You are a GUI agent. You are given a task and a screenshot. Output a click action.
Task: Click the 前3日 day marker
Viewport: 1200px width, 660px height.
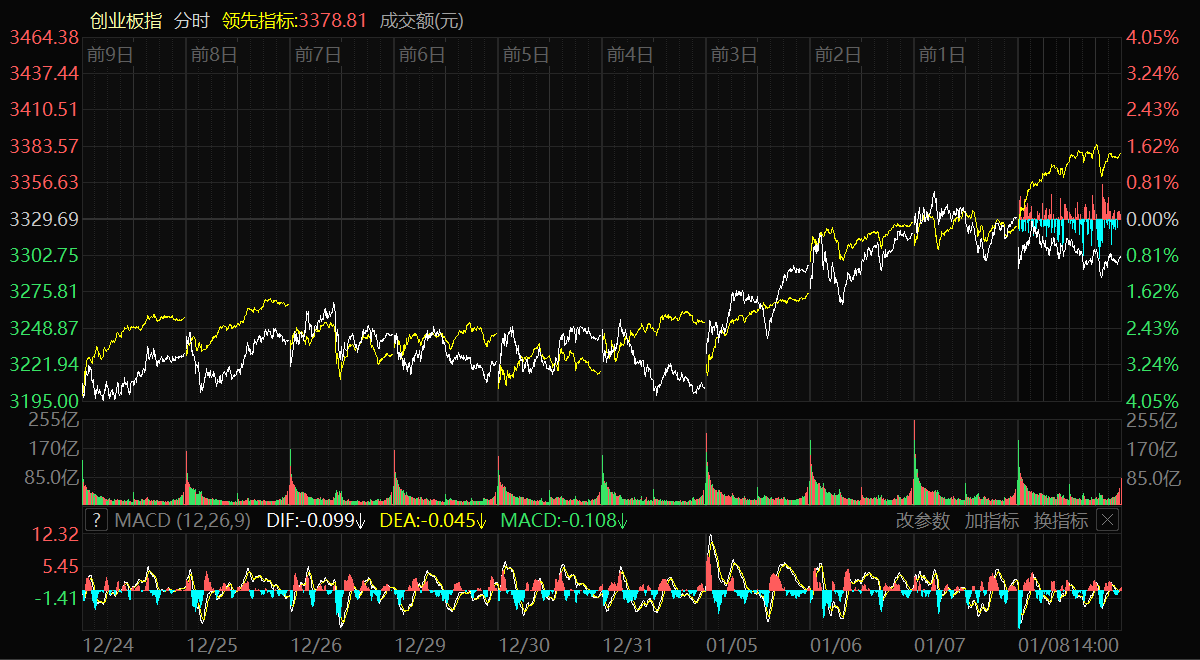(734, 55)
